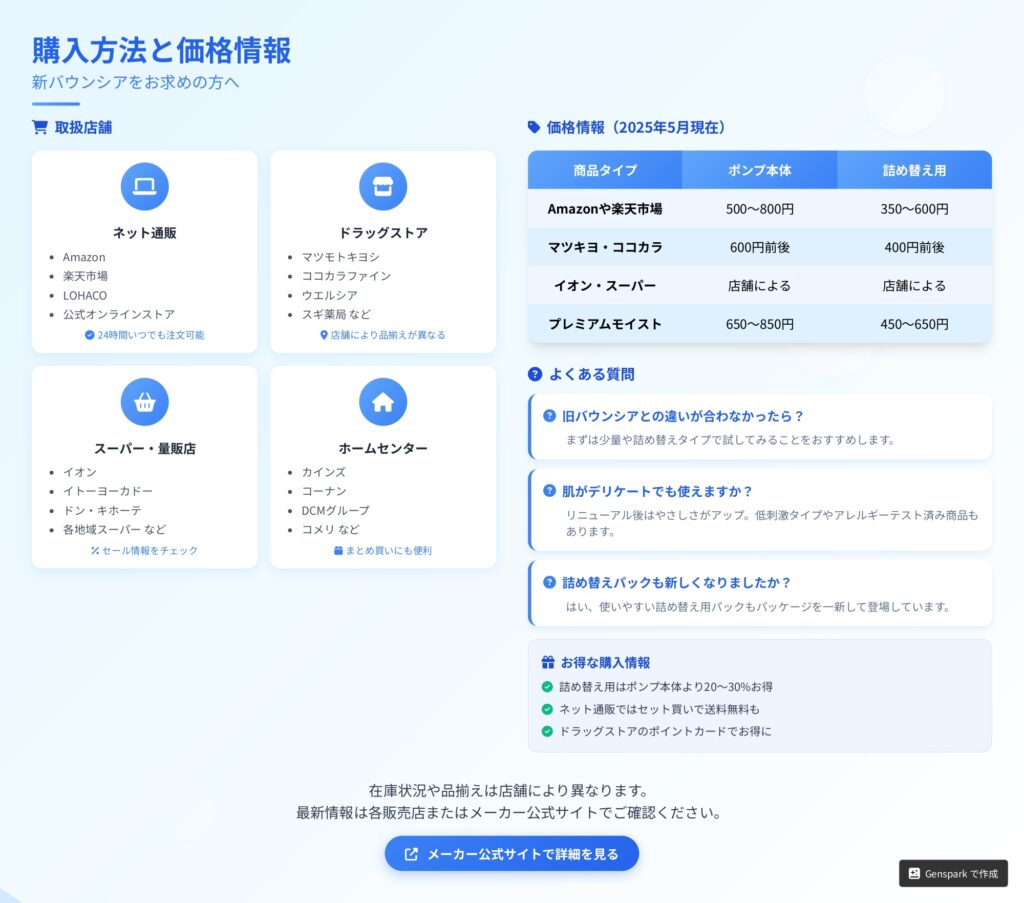Click セール情報をチェック link text
Screen dimensions: 1024x903
(150, 550)
